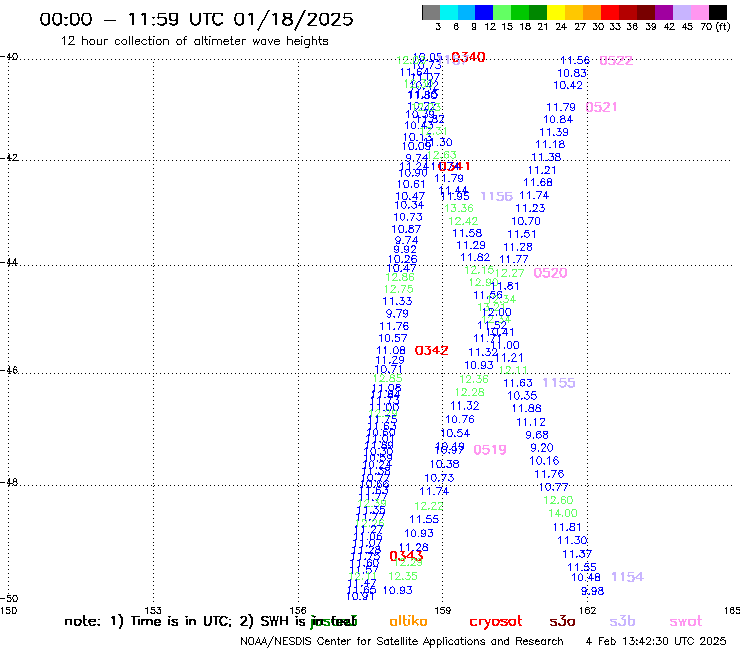The image size is (740, 650).
Task: Click the wave height value 11.18
Action: point(550,144)
